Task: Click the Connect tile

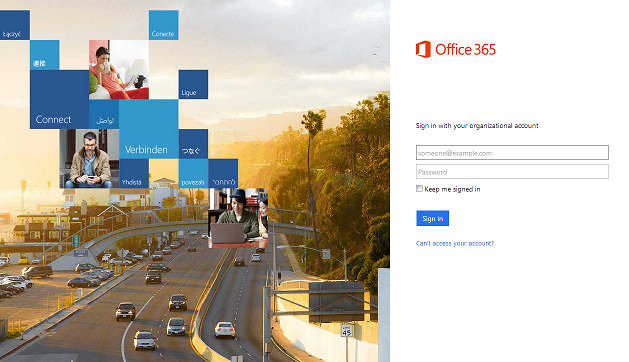Action: click(59, 100)
